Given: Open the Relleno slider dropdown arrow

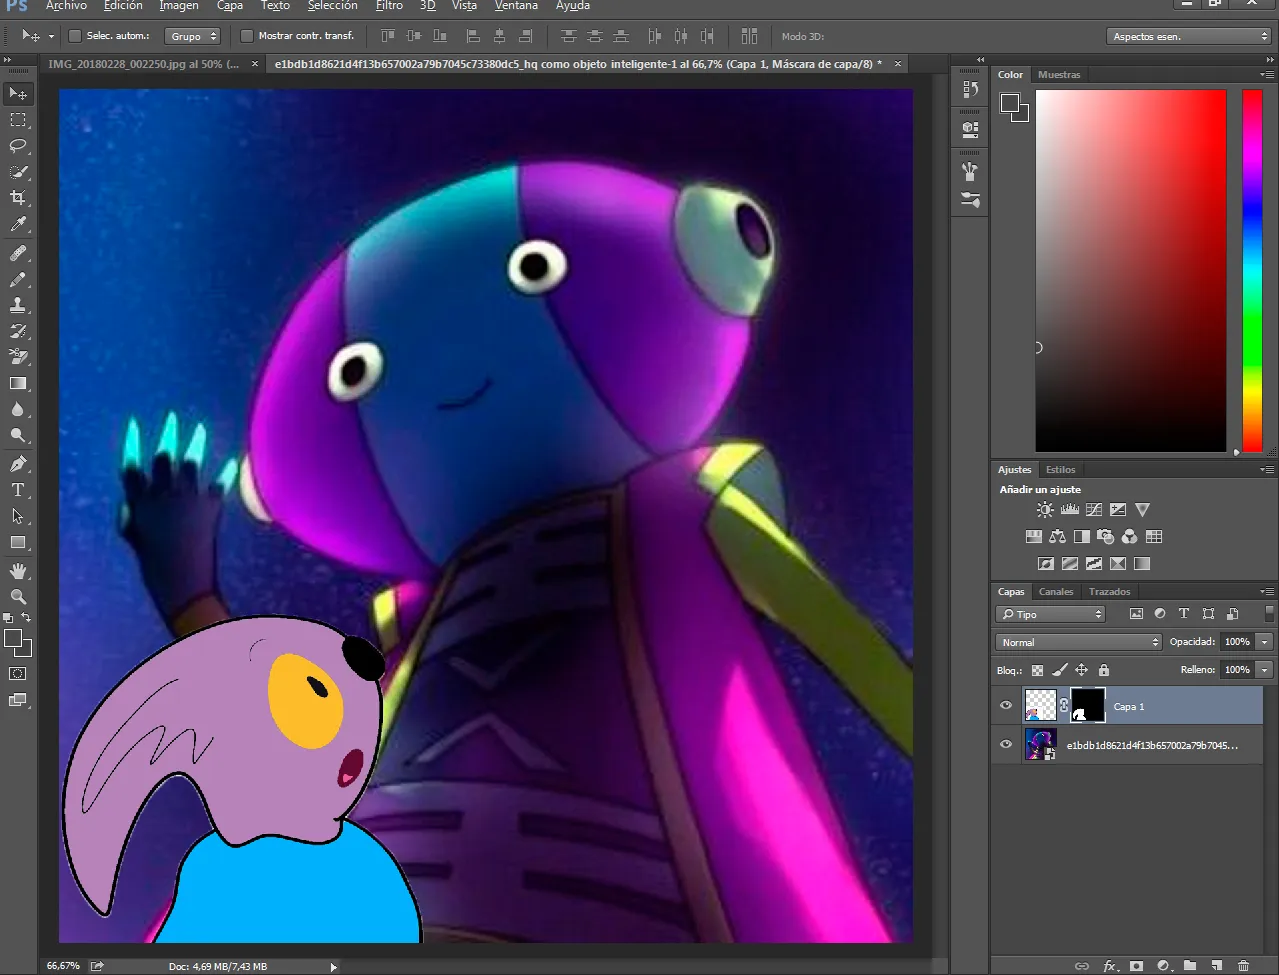Looking at the screenshot, I should click(1265, 670).
